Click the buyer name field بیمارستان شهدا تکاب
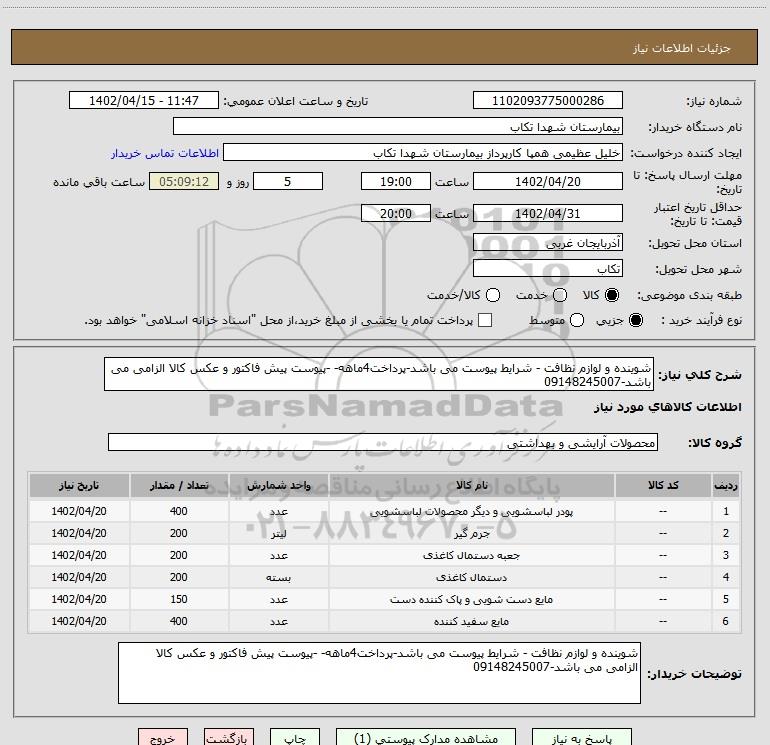 [x=398, y=127]
